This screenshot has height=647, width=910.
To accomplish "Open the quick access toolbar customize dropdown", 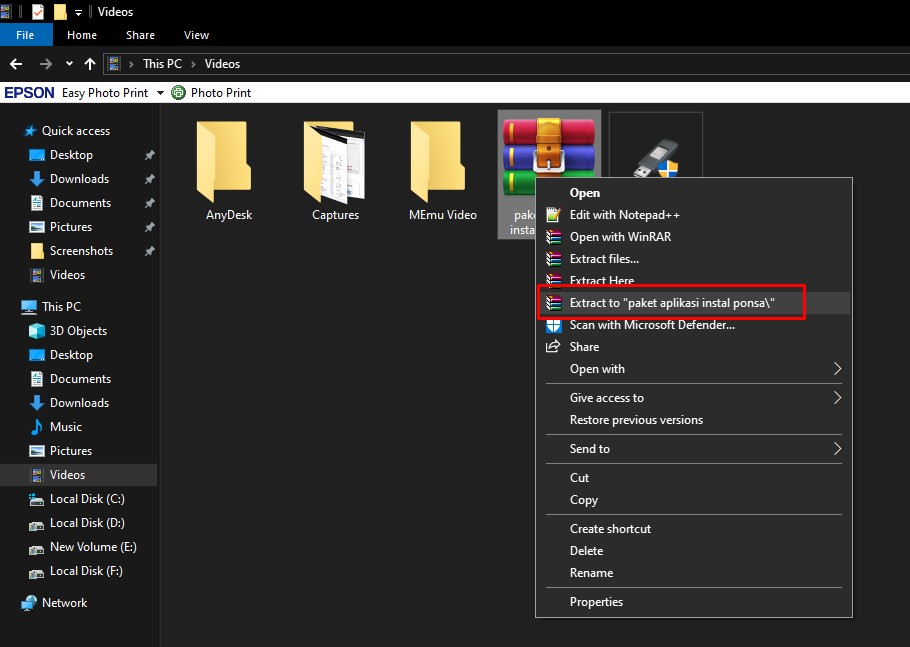I will click(x=78, y=12).
